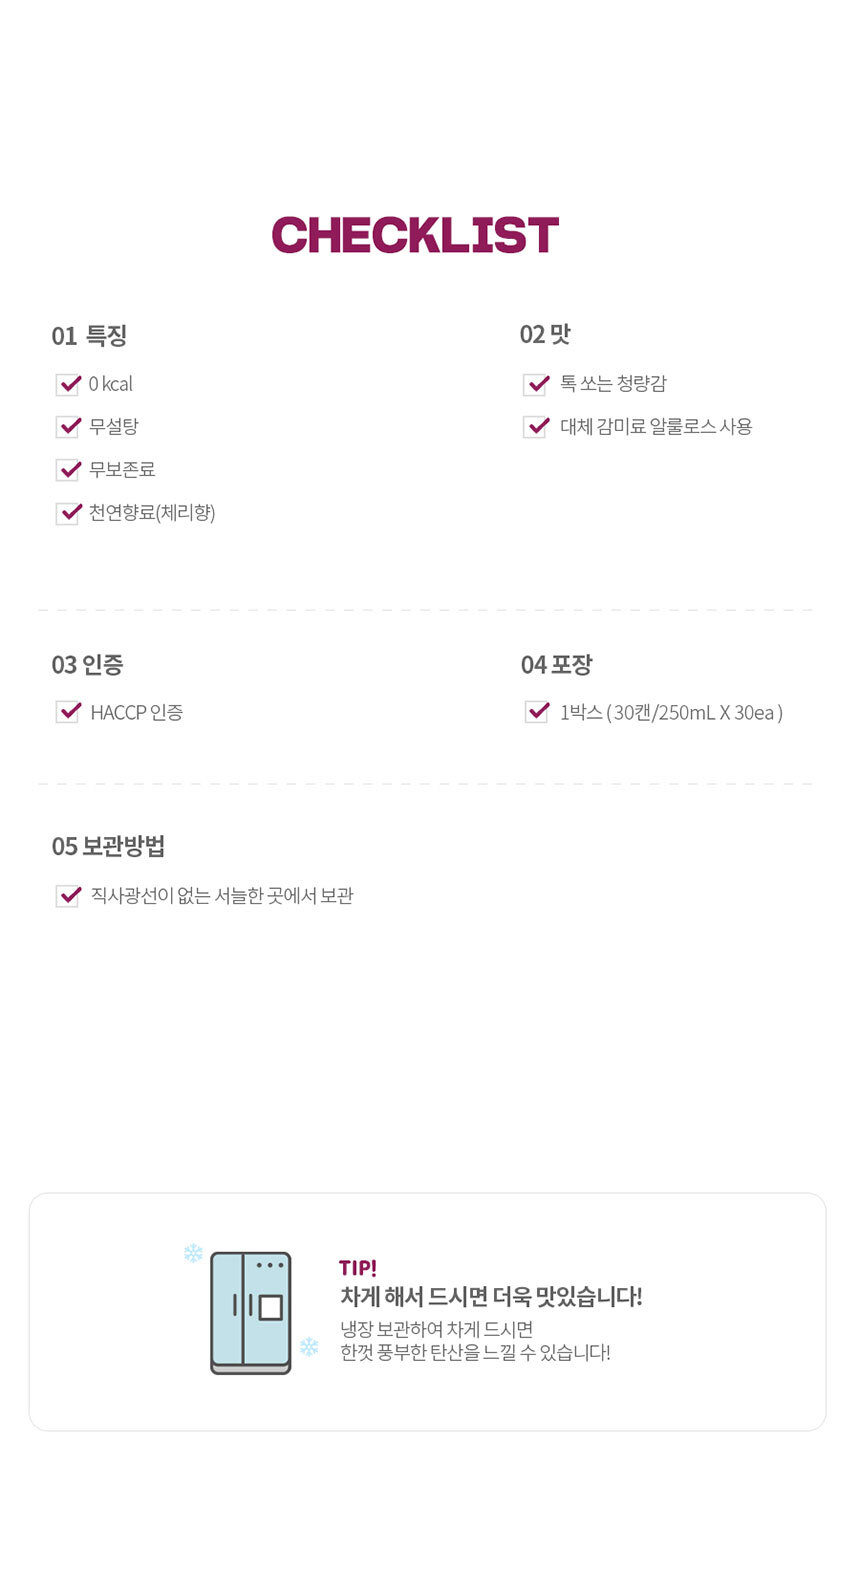860x1572 pixels.
Task: Uncheck the HACCP 인증 checkbox
Action: click(x=68, y=712)
